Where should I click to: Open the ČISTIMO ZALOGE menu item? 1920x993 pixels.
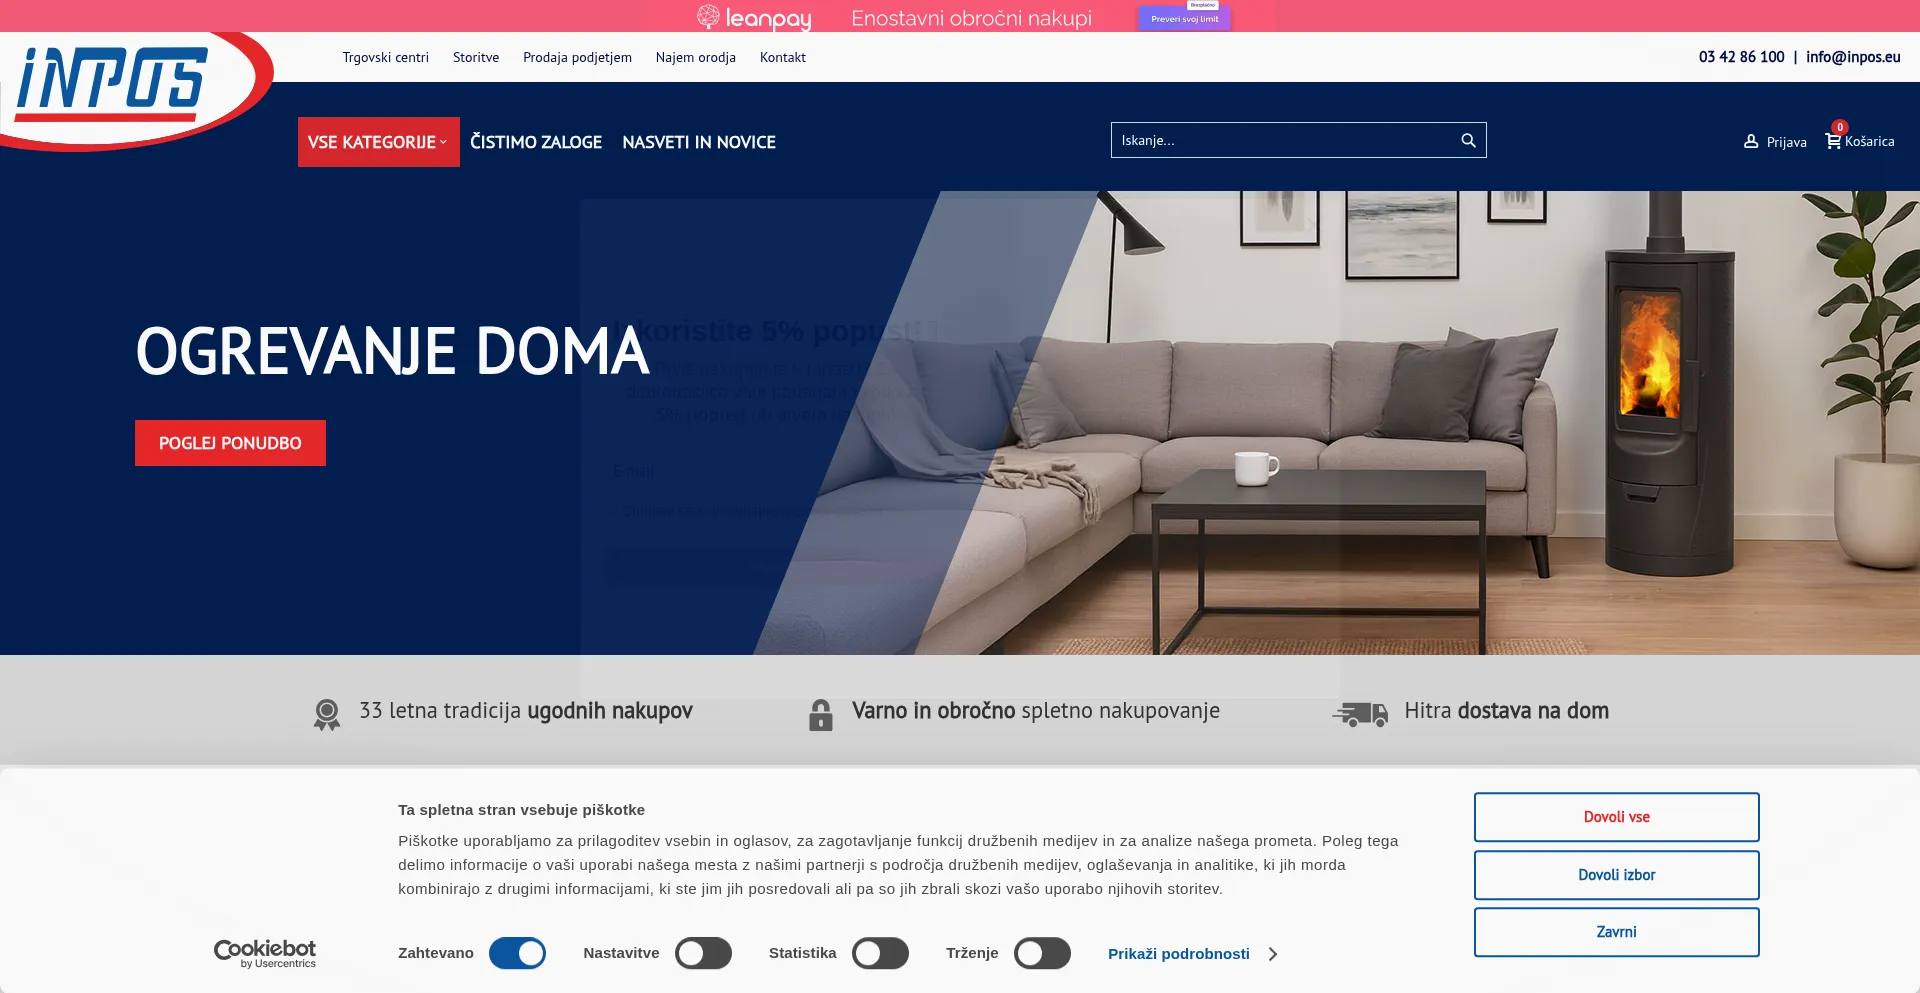point(536,142)
